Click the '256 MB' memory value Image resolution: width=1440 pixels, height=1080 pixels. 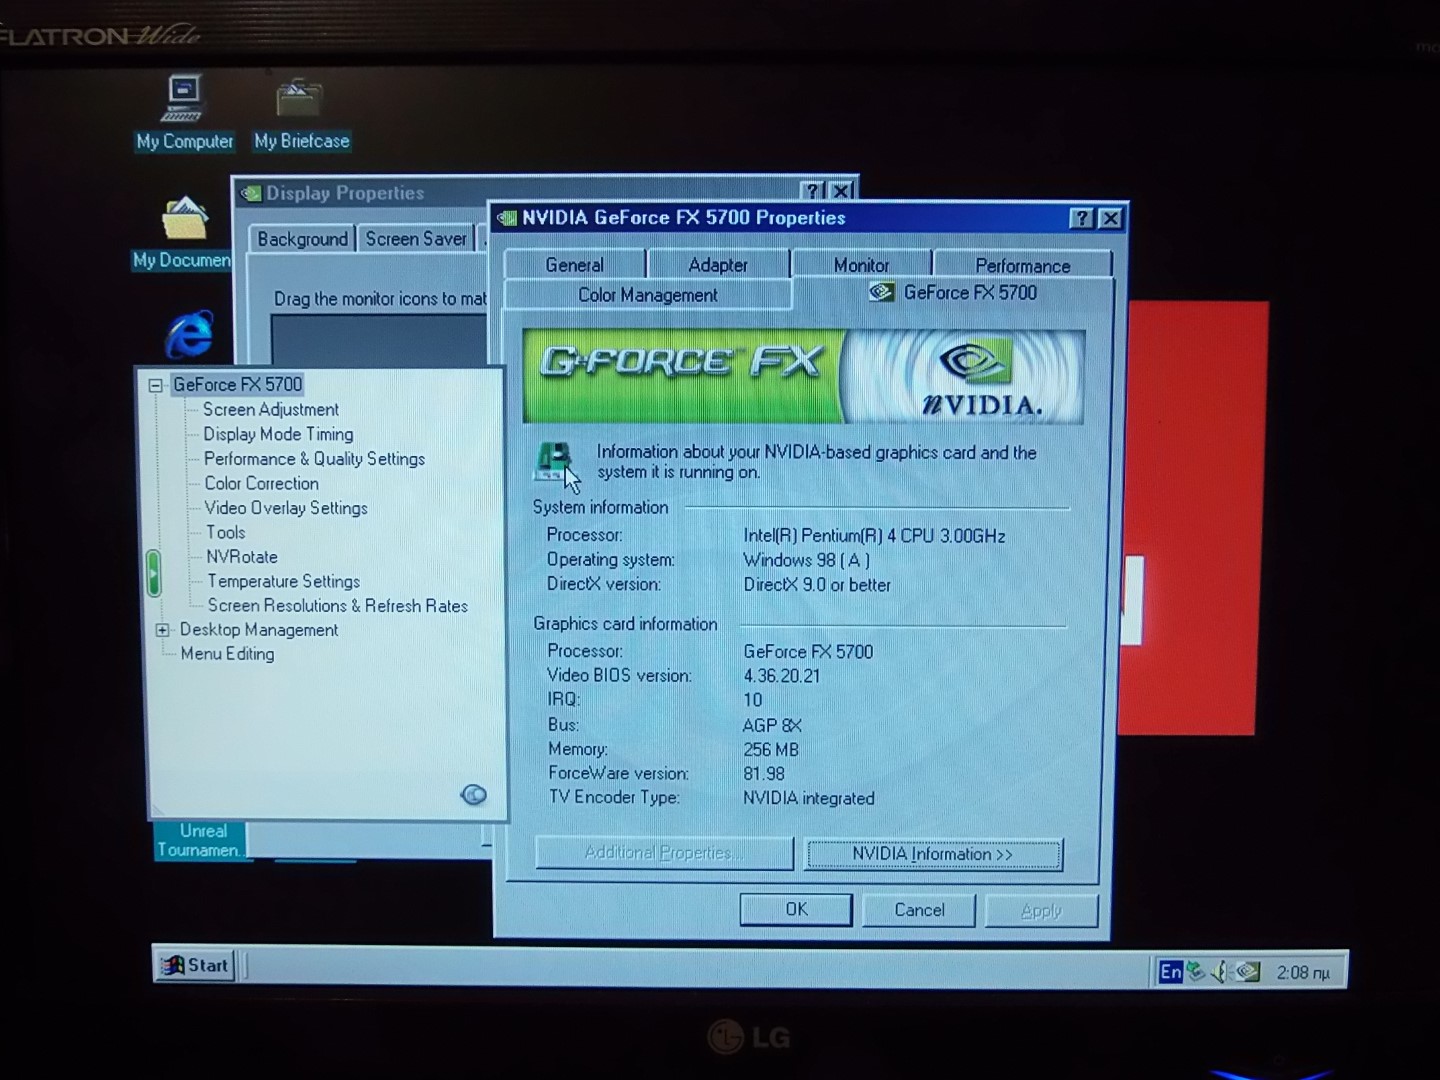click(770, 749)
